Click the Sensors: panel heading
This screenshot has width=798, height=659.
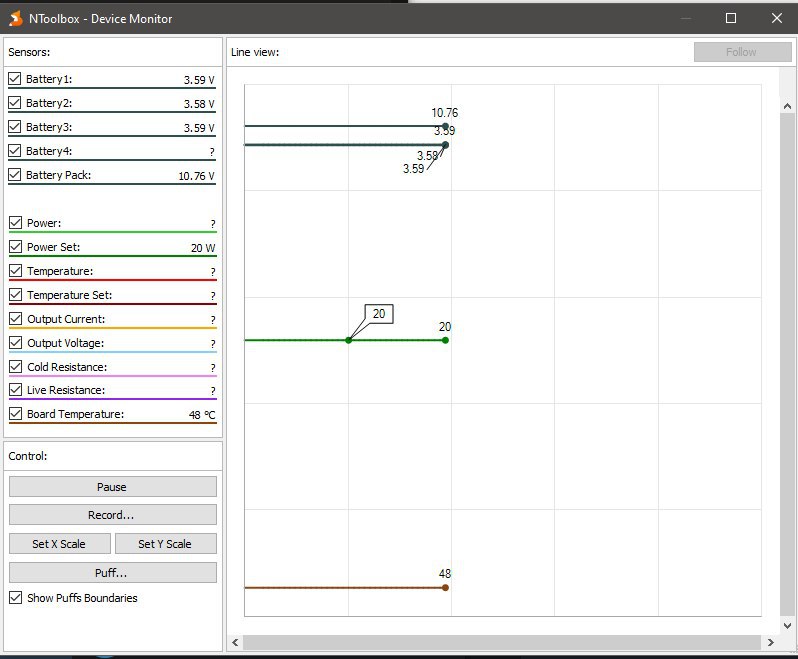pyautogui.click(x=29, y=52)
